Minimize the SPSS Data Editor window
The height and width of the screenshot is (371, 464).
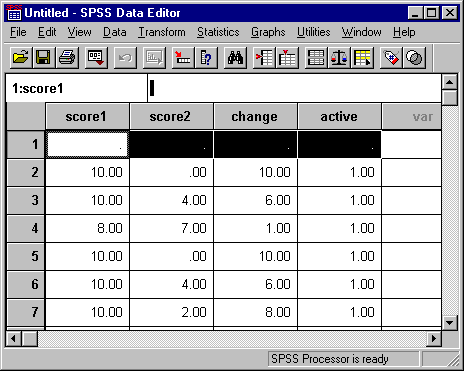pyautogui.click(x=416, y=13)
